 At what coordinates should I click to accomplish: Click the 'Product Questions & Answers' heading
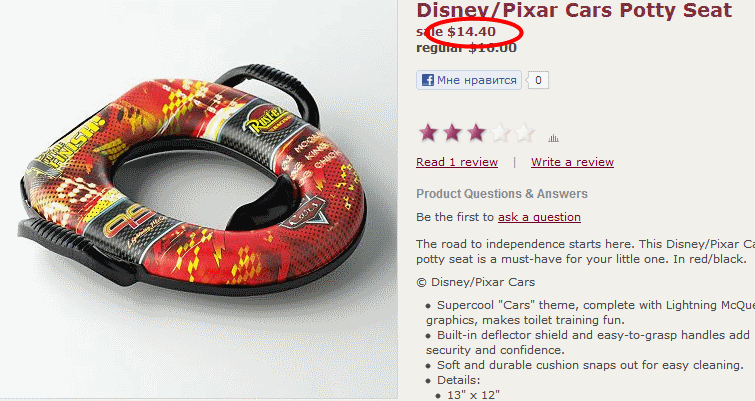(x=502, y=194)
